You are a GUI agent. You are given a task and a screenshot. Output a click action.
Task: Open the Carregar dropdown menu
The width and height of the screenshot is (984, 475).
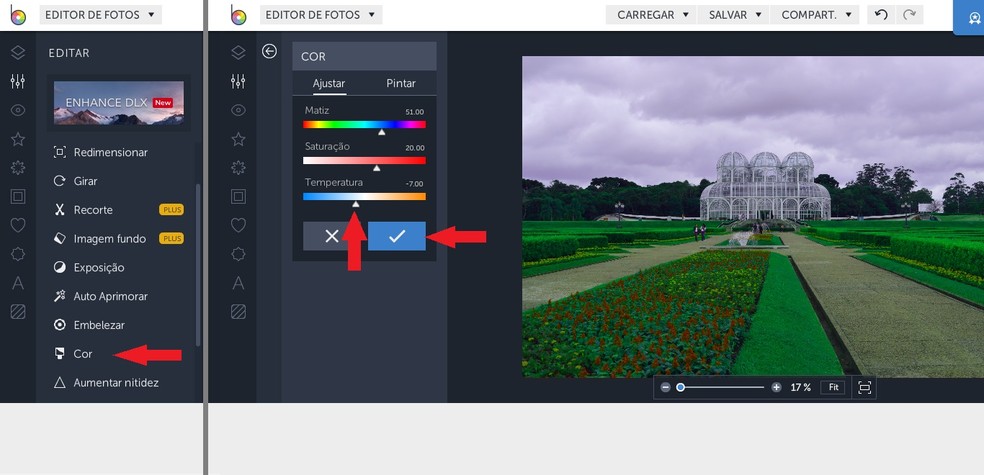coord(651,14)
